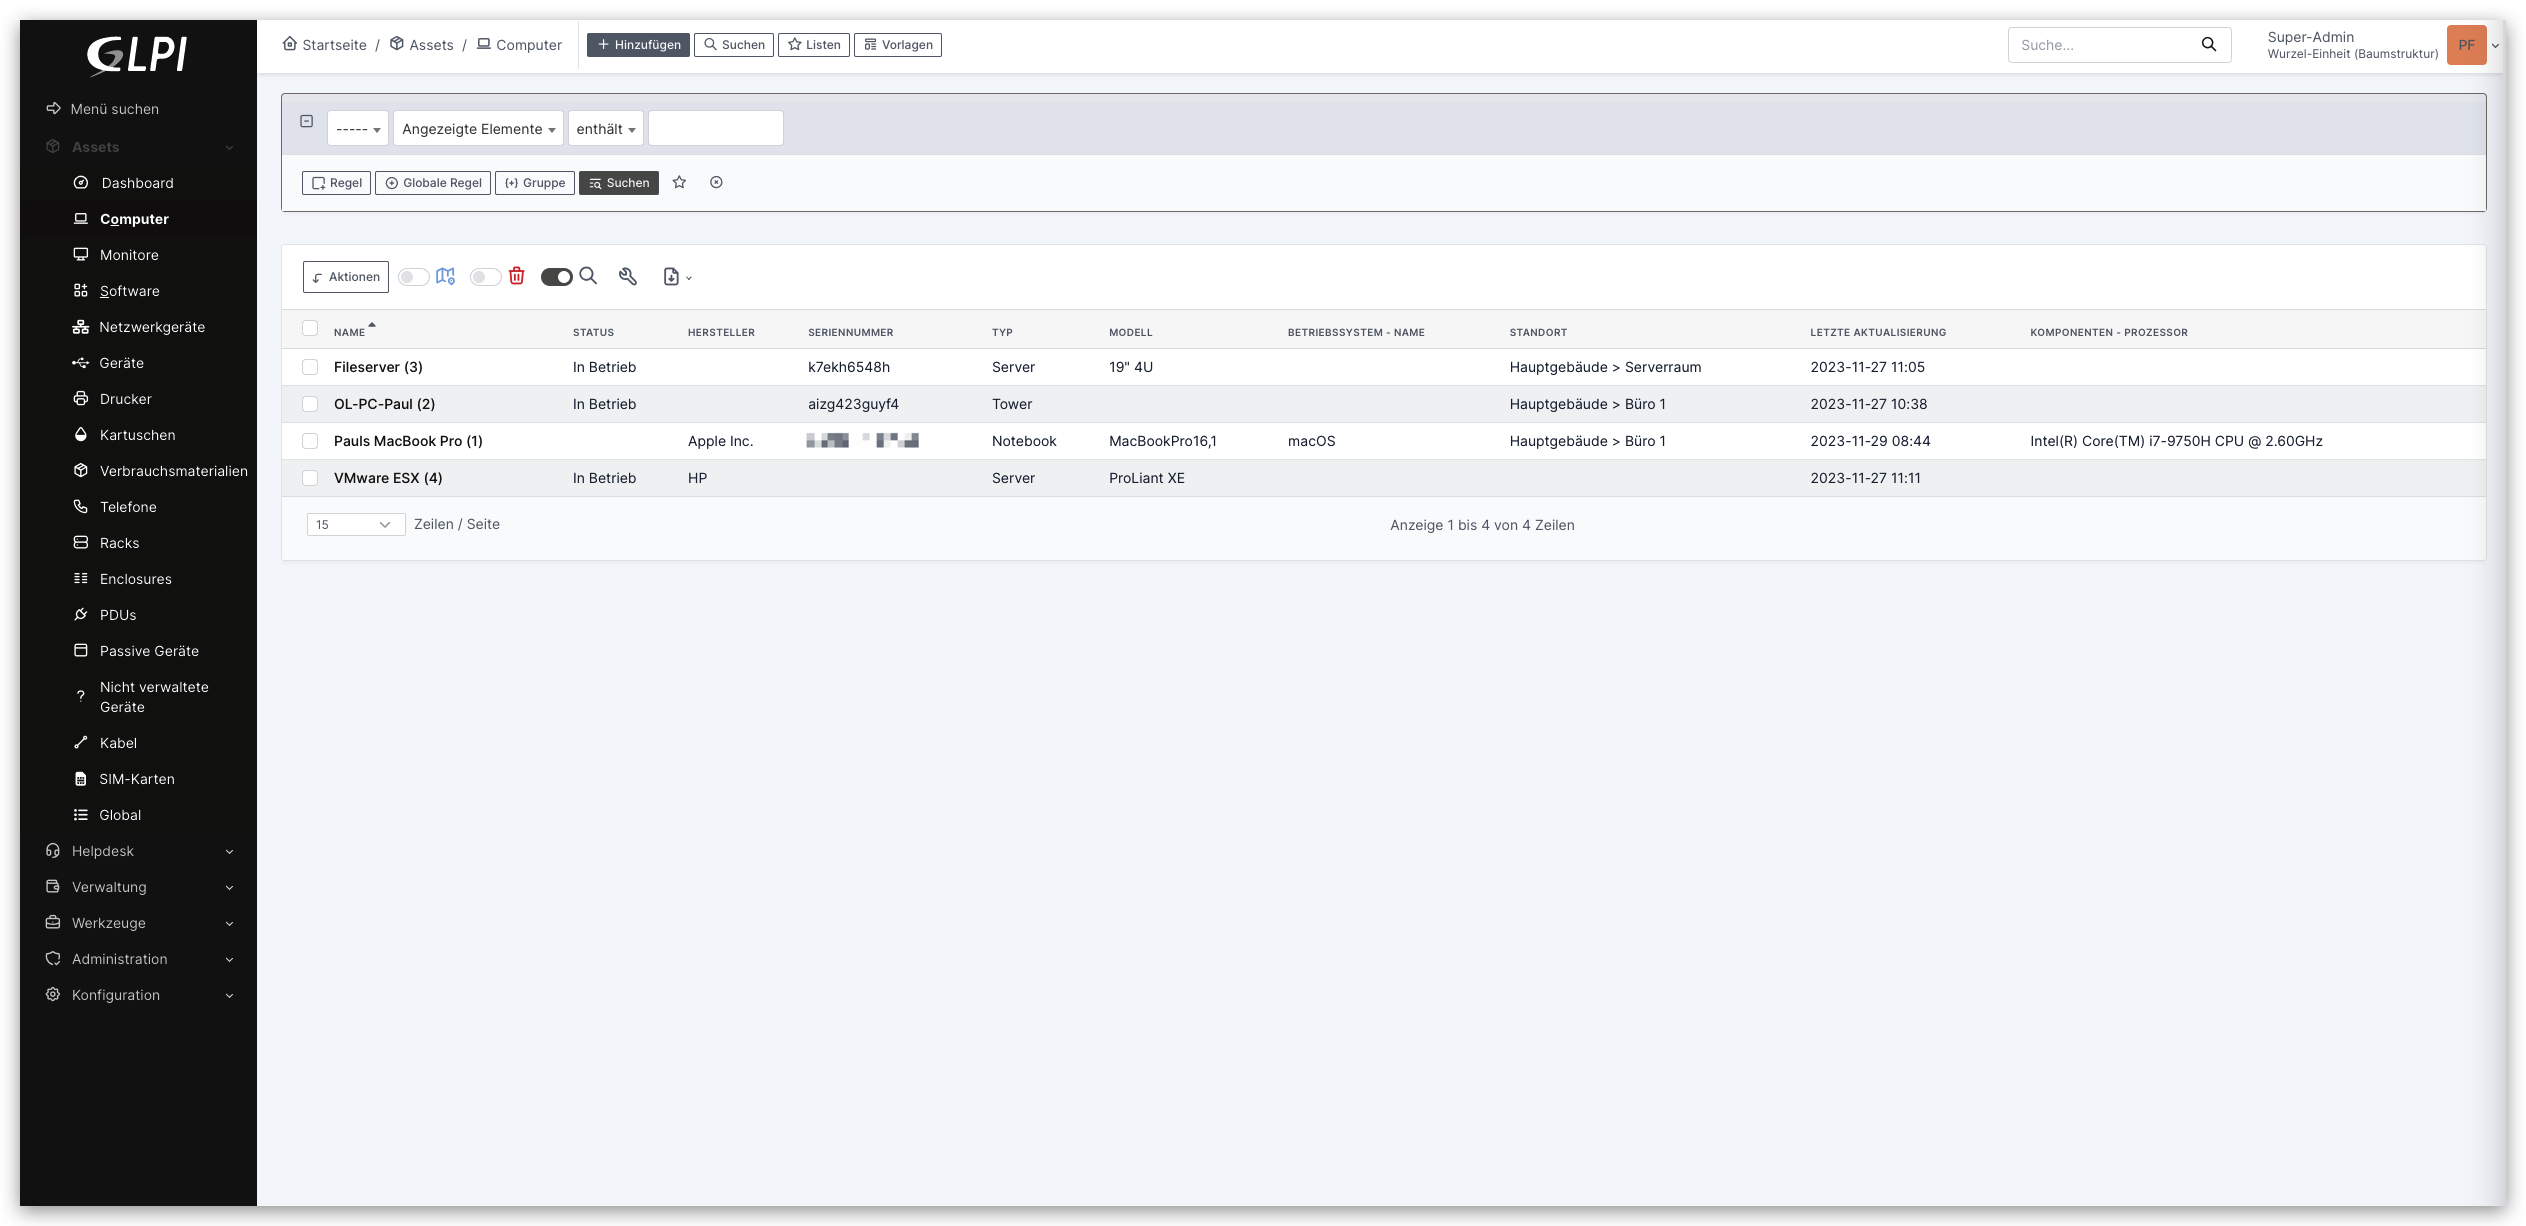
Task: Expand the Konfiguration menu section
Action: click(x=138, y=995)
